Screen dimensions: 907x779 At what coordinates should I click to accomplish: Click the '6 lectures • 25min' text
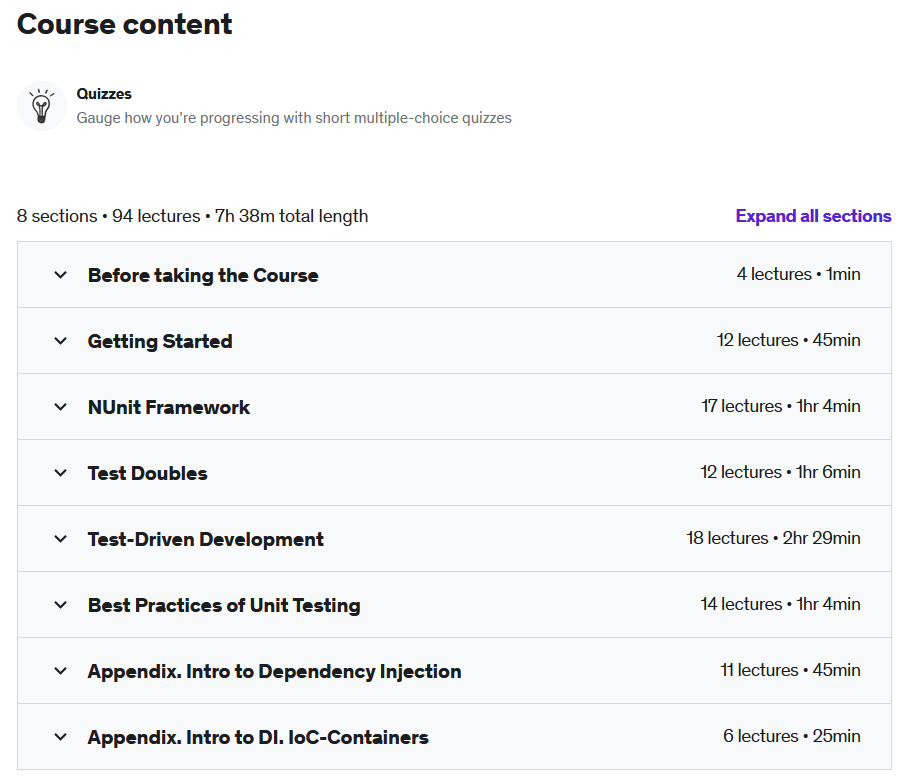point(792,735)
